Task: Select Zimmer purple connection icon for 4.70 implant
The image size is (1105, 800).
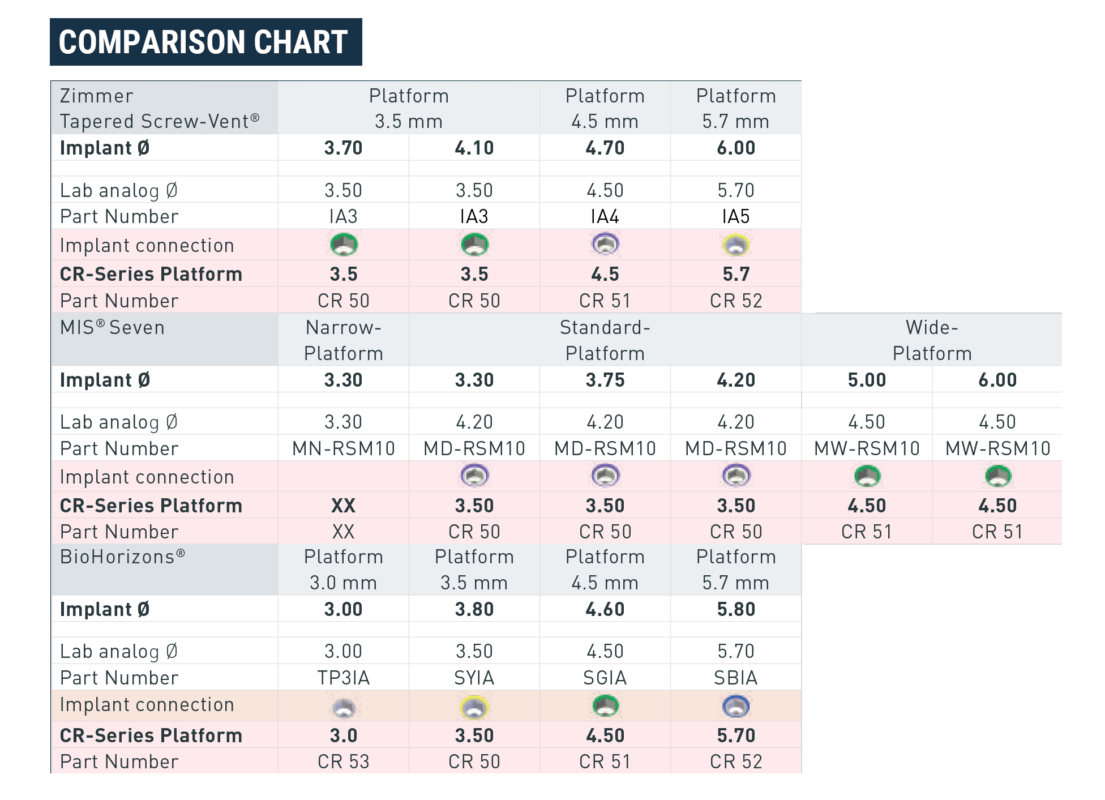Action: coord(605,245)
